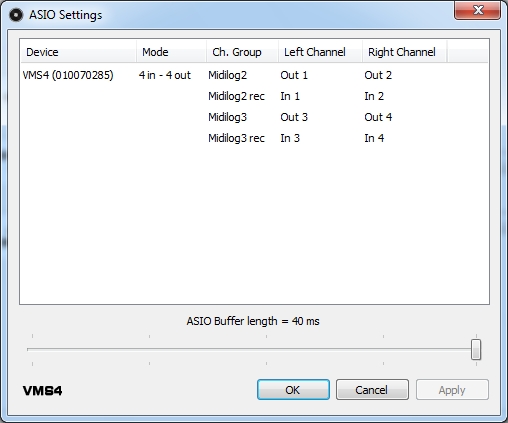Click the Out 4 right channel cell
The height and width of the screenshot is (423, 508).
pyautogui.click(x=378, y=117)
